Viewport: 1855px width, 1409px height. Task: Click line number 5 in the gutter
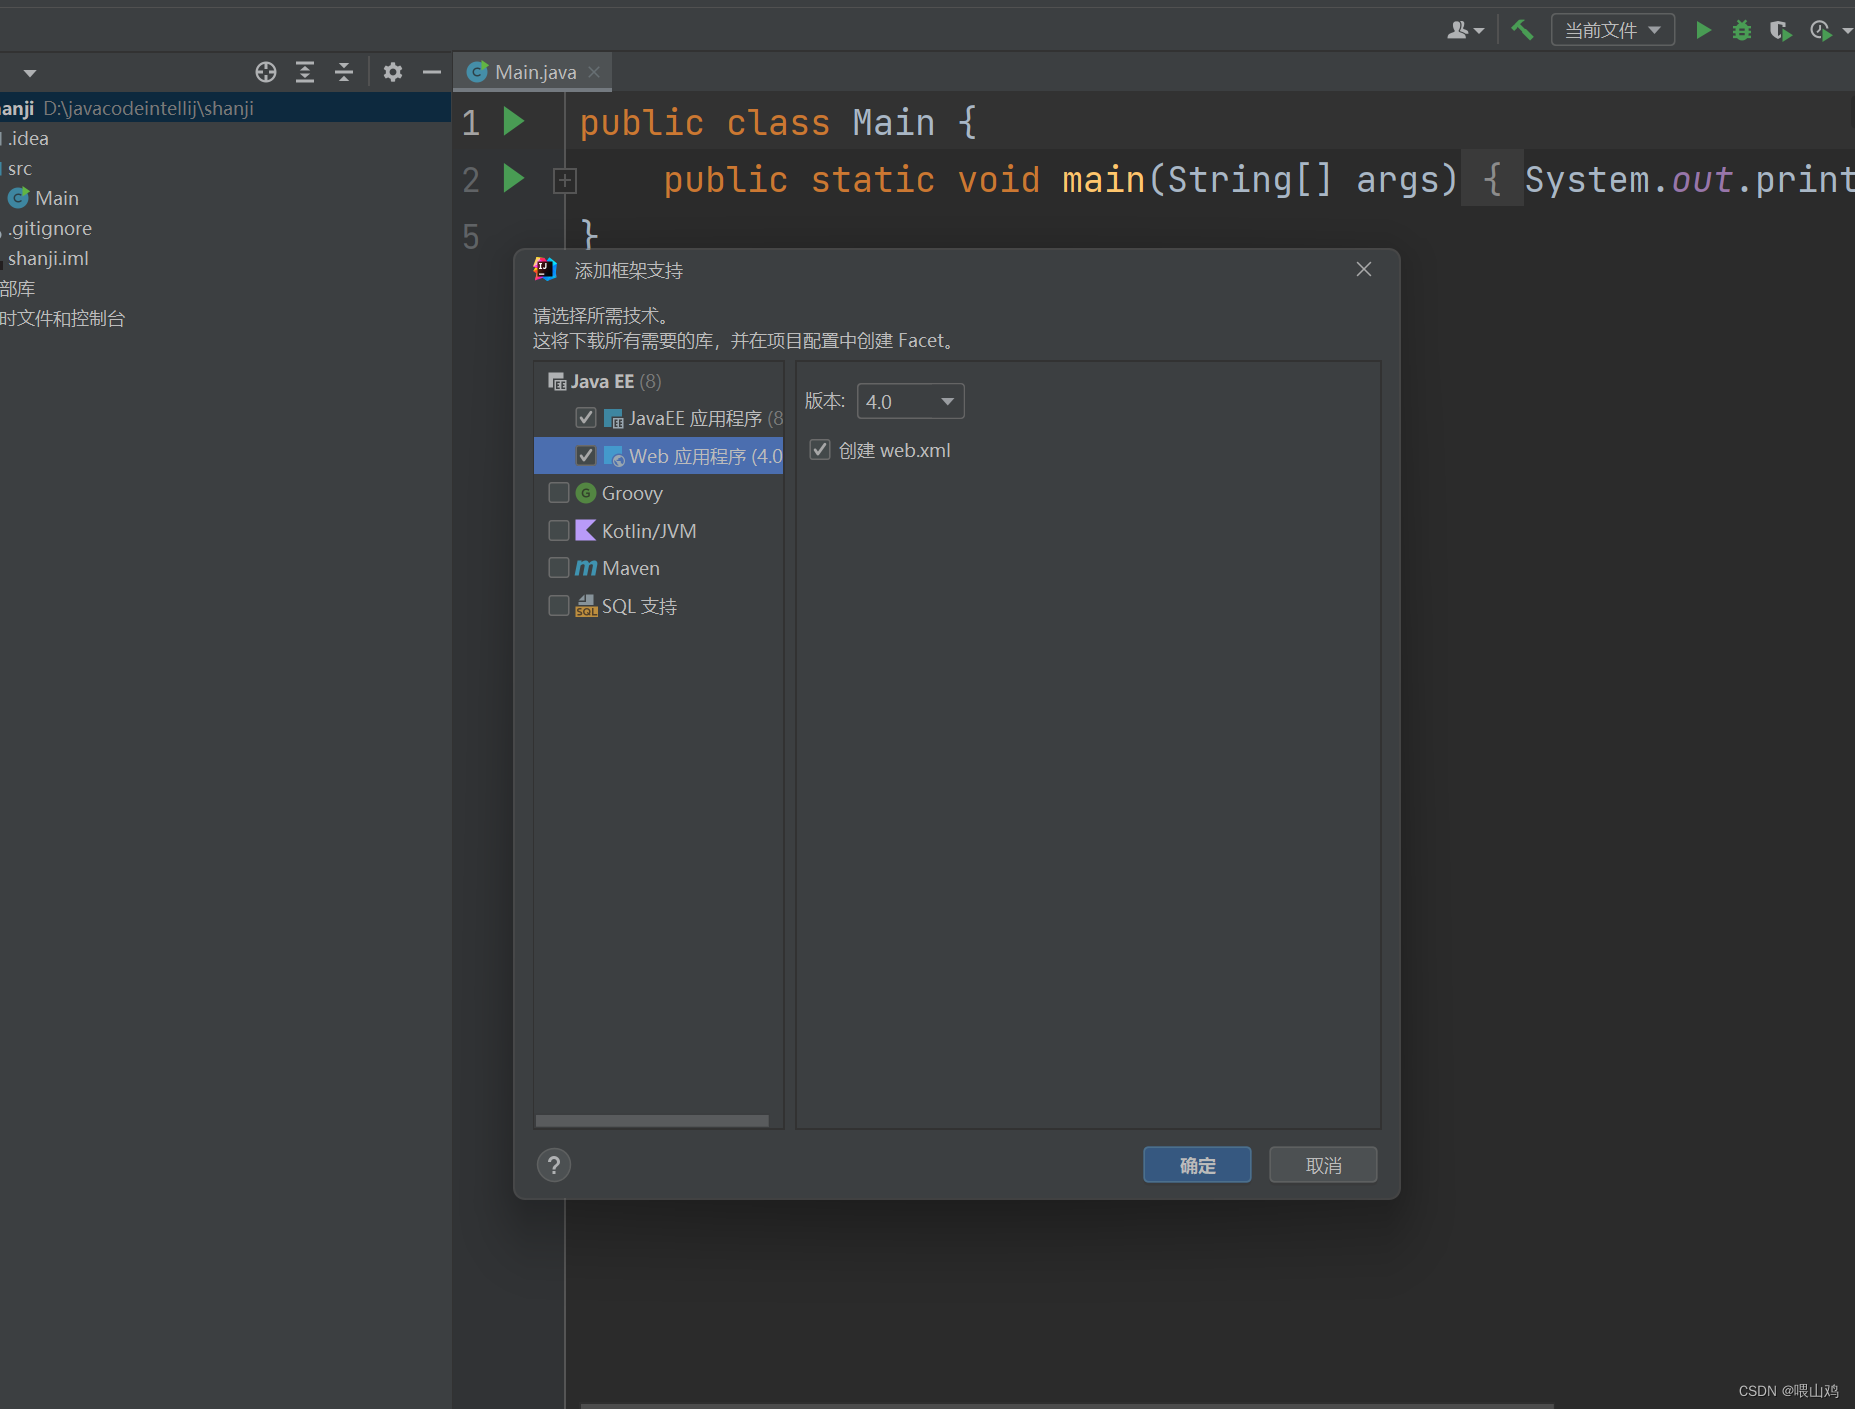(471, 237)
